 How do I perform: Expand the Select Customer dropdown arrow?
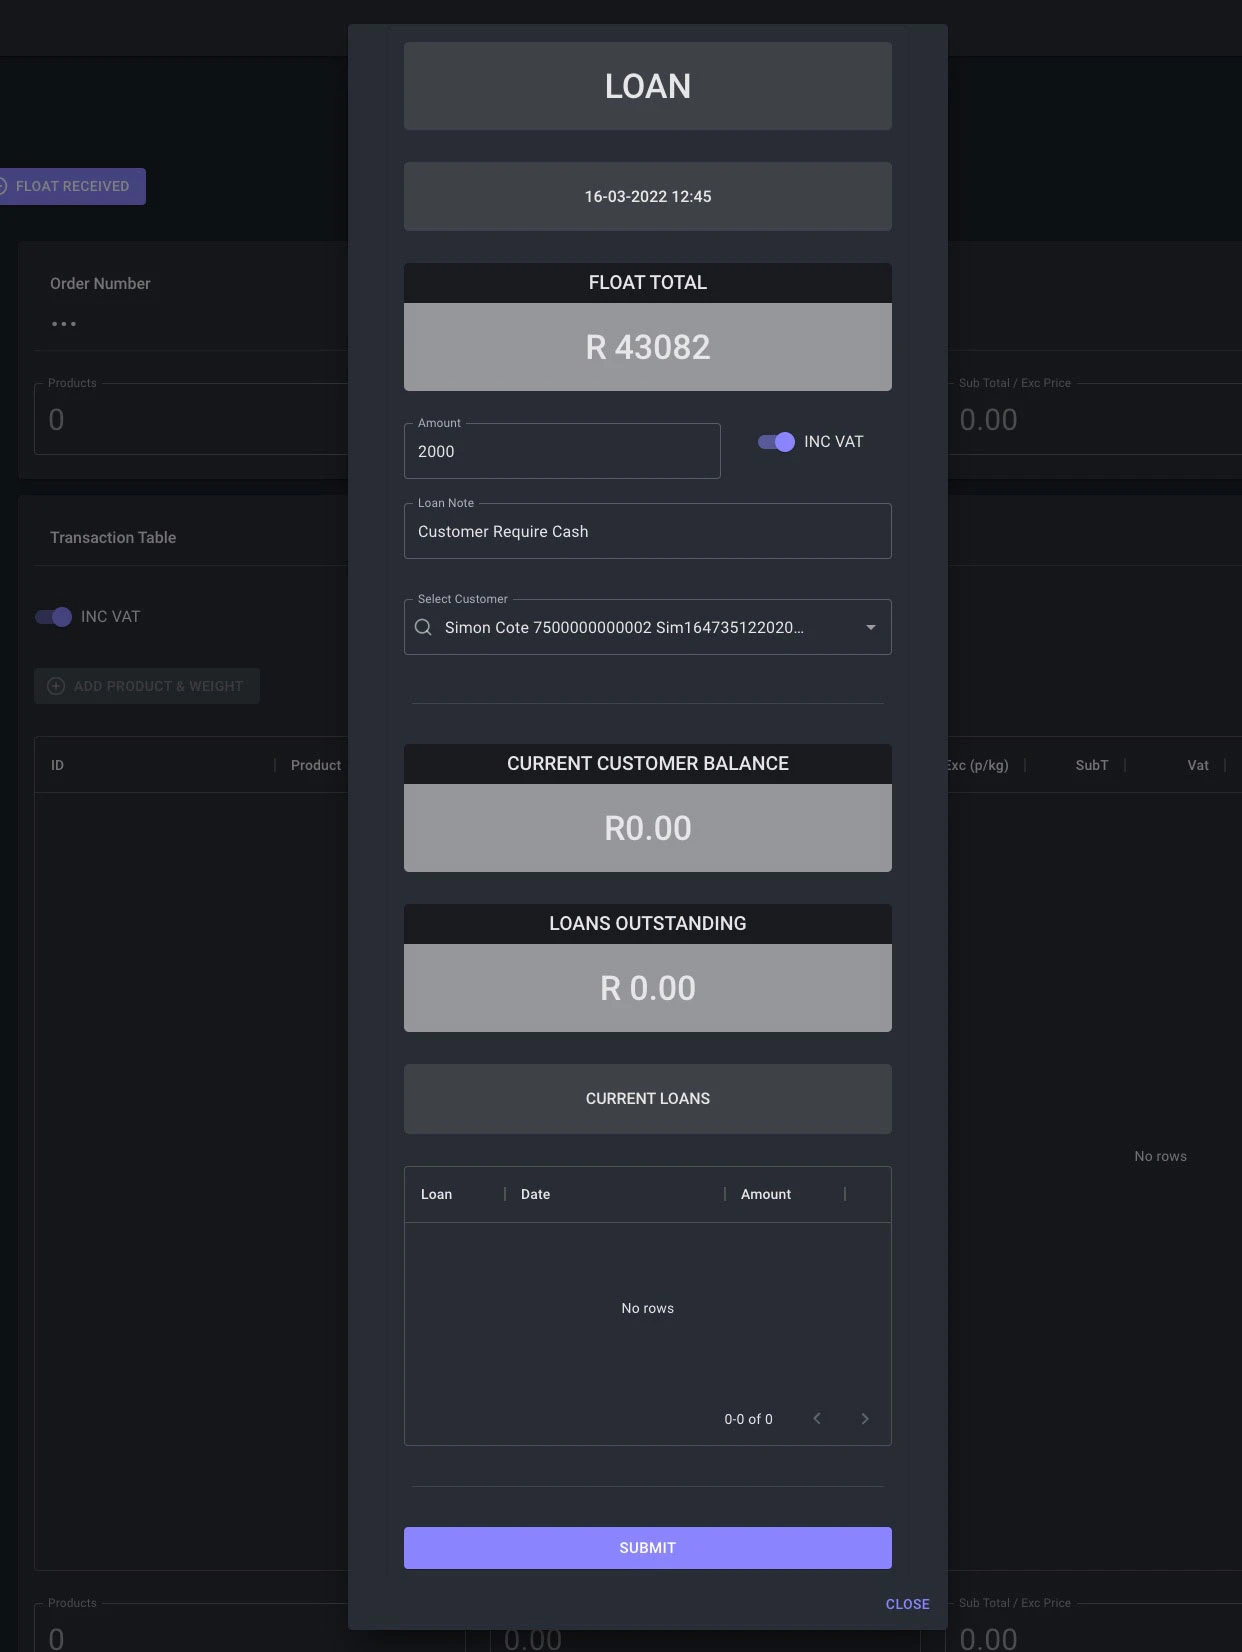click(x=870, y=627)
